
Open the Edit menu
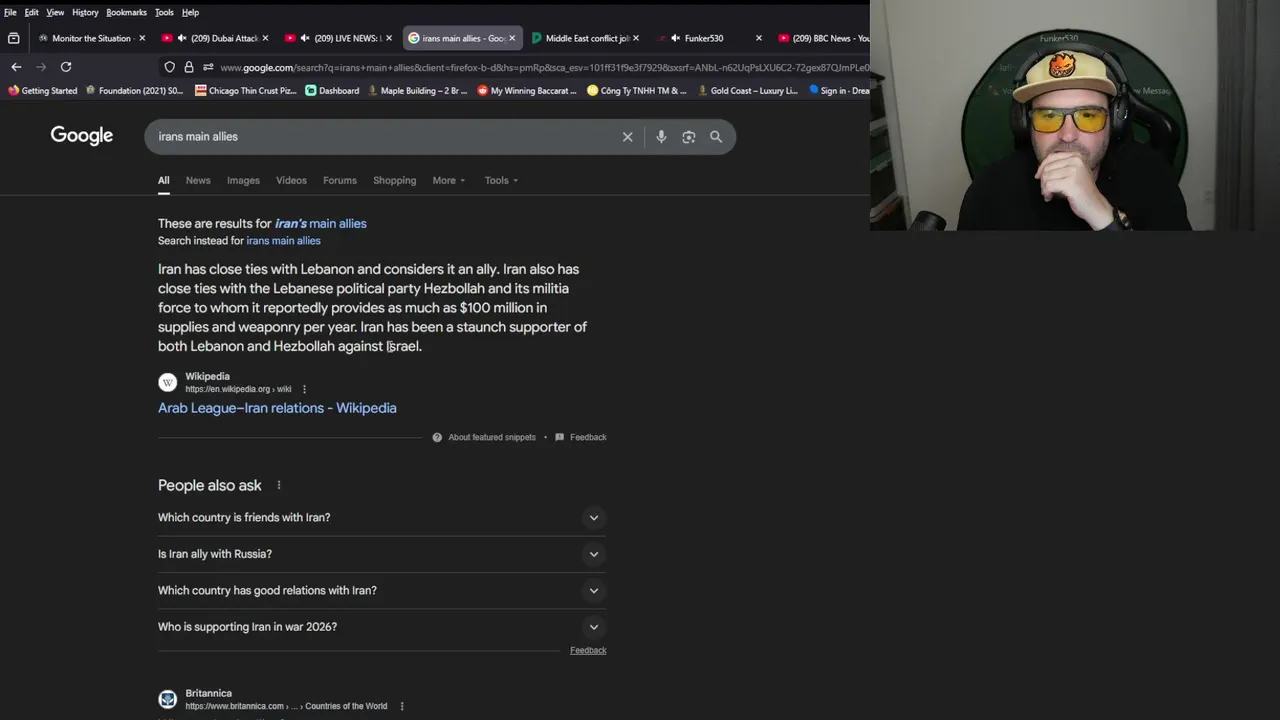[x=32, y=12]
